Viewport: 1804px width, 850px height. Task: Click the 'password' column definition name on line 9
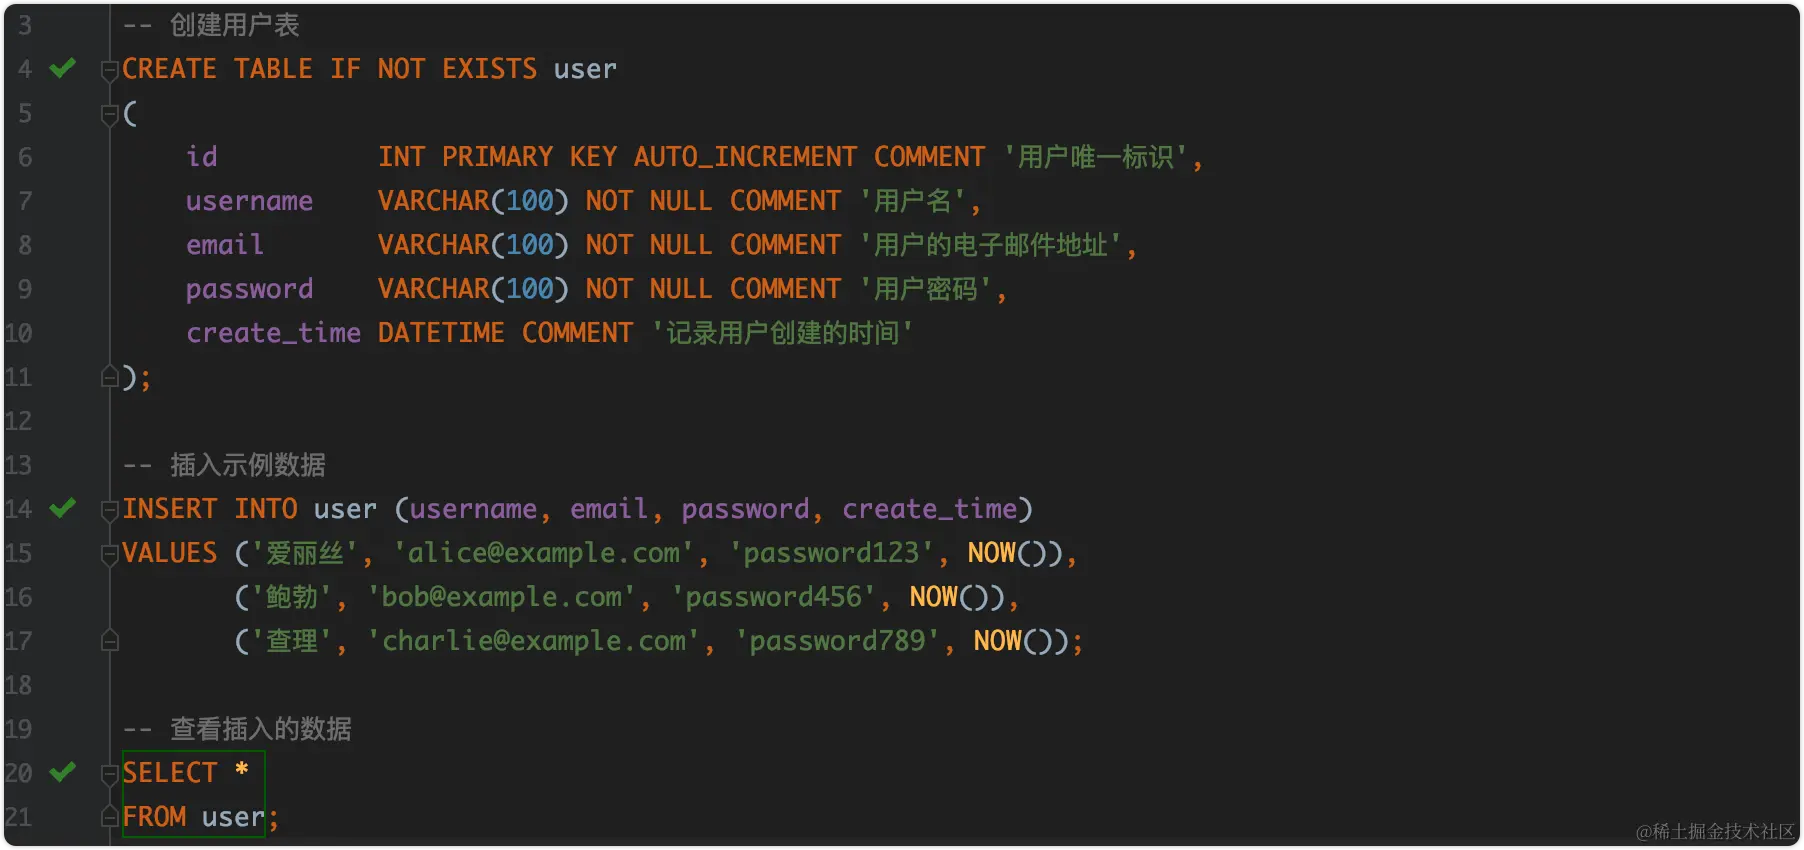[250, 289]
